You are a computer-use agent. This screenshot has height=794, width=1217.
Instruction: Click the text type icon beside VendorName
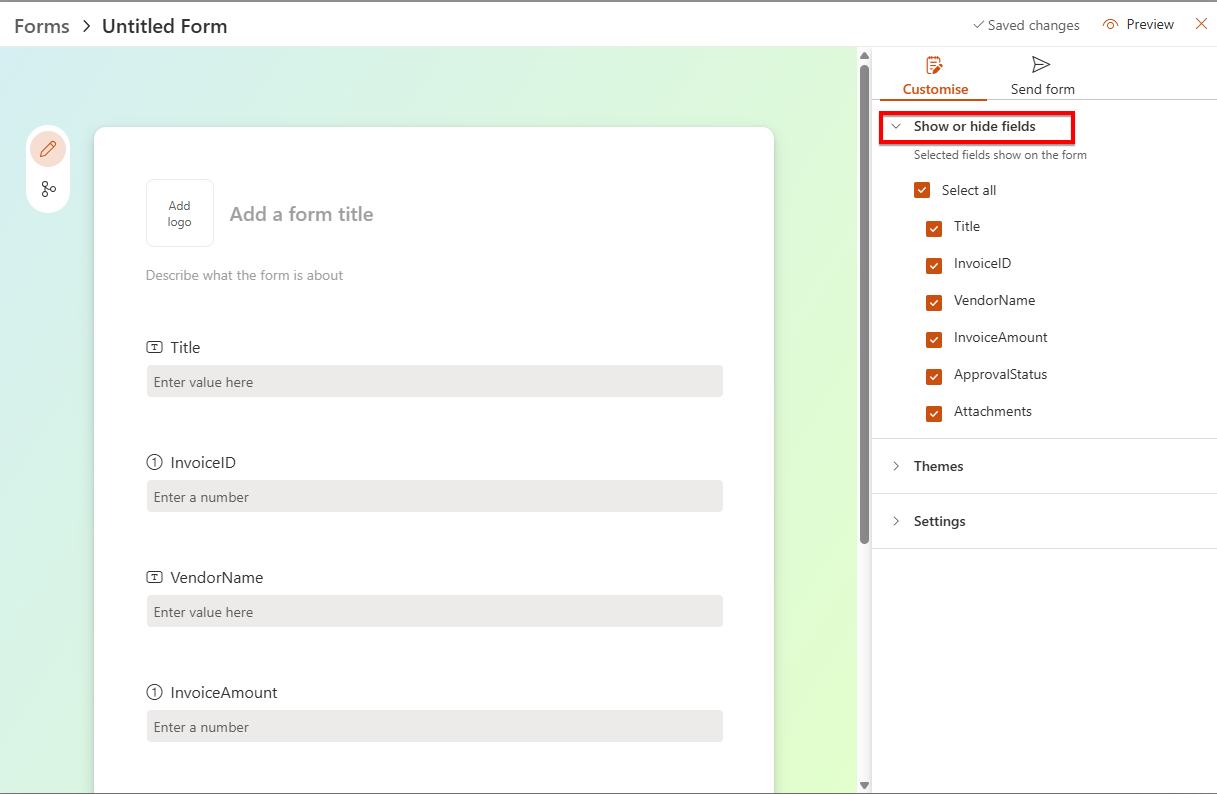click(154, 578)
